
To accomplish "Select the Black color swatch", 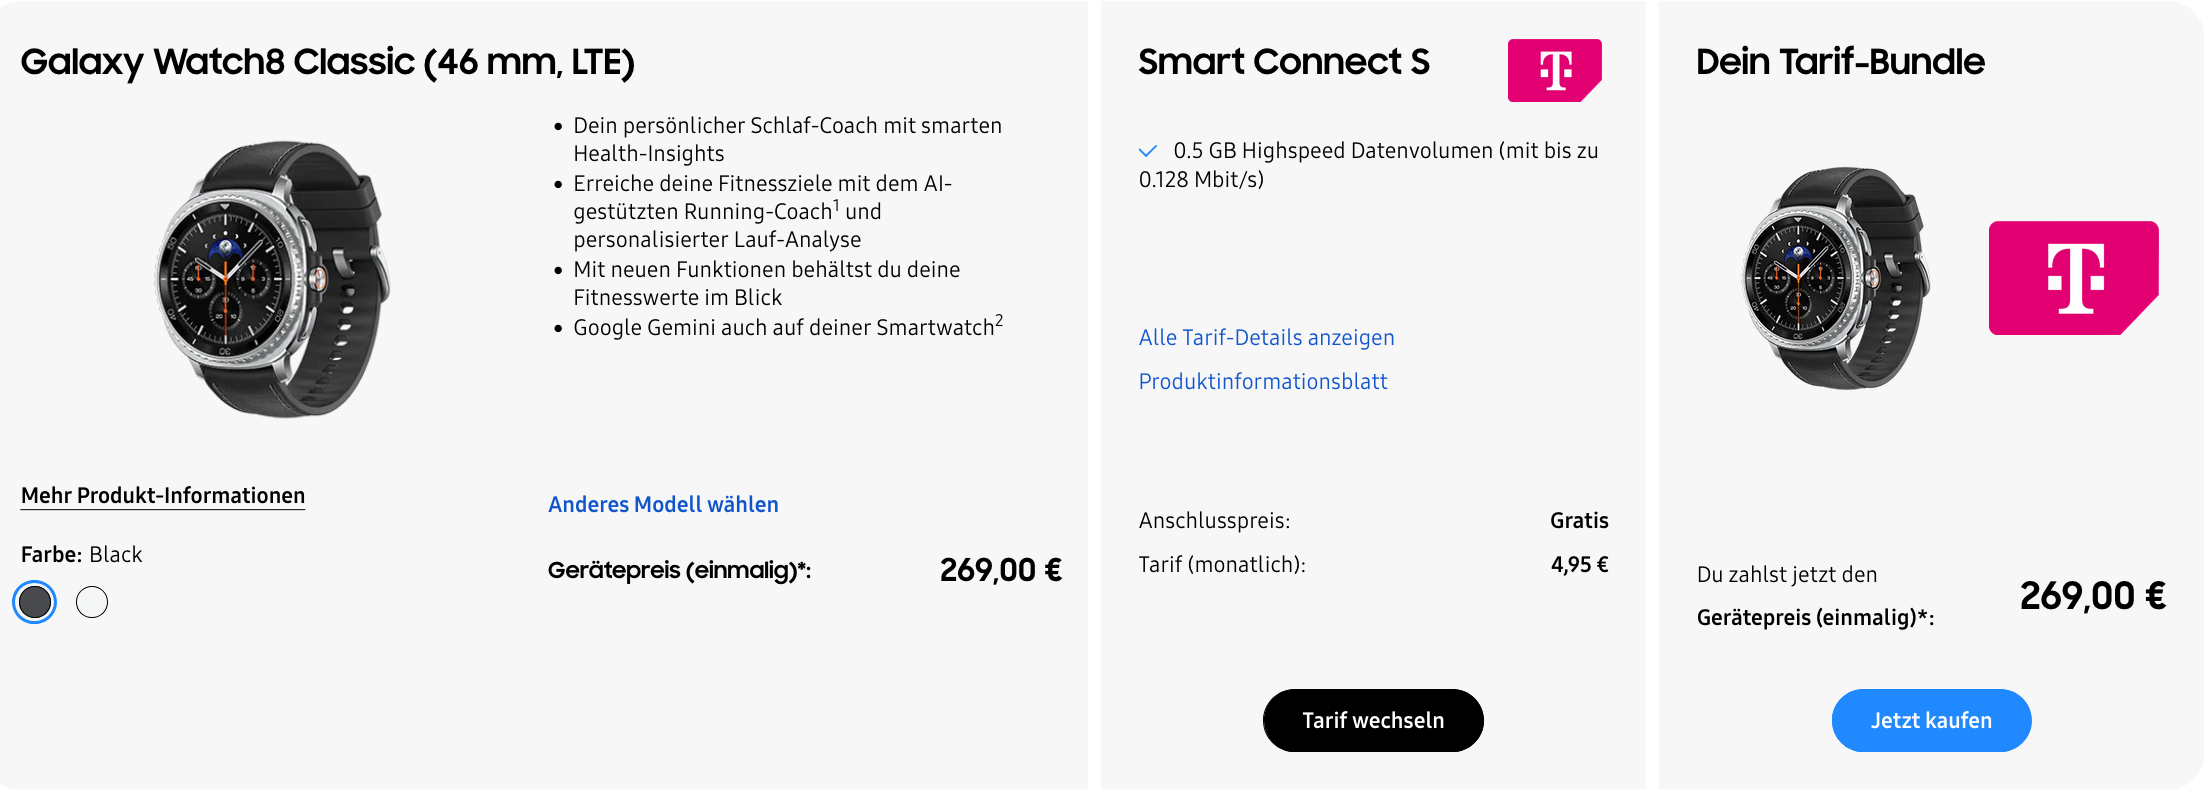I will 35,602.
